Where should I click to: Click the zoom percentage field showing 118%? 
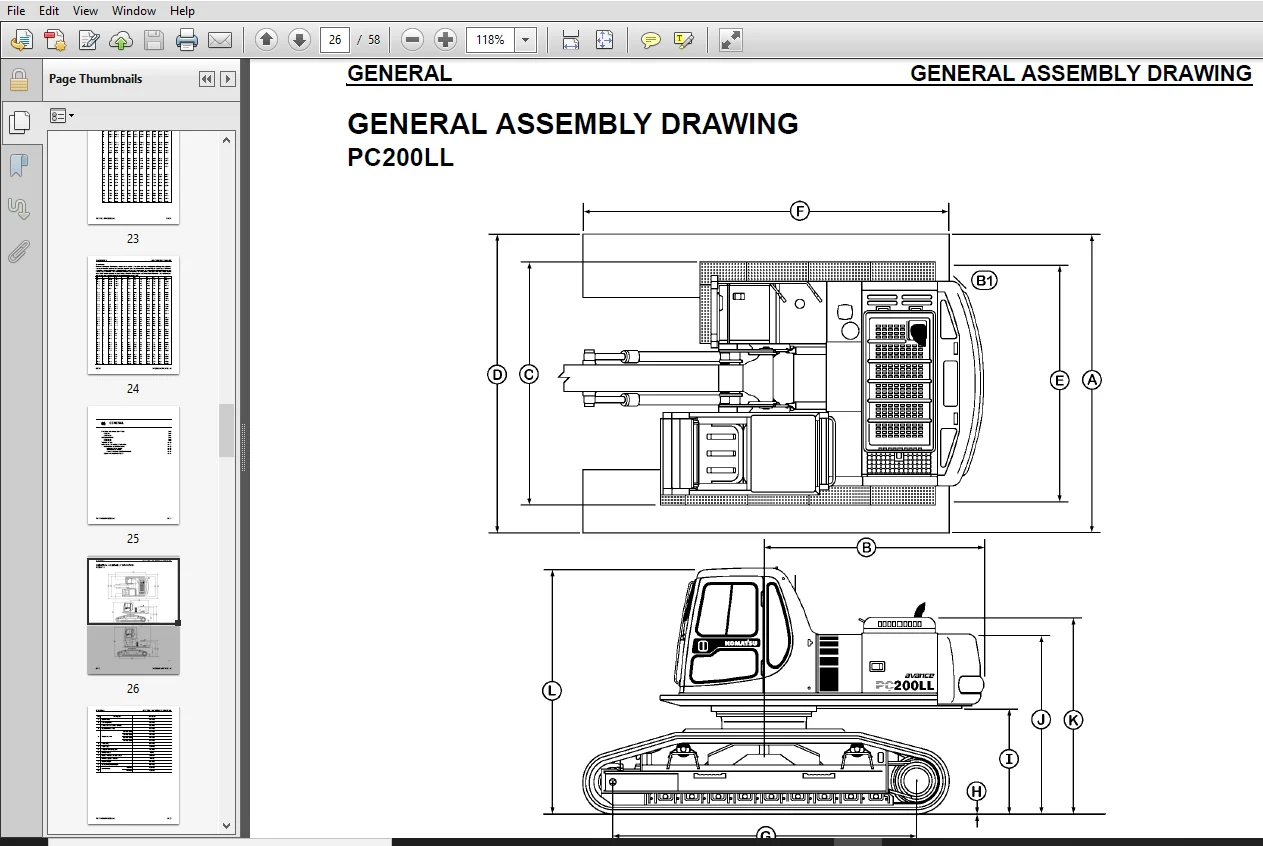coord(491,40)
